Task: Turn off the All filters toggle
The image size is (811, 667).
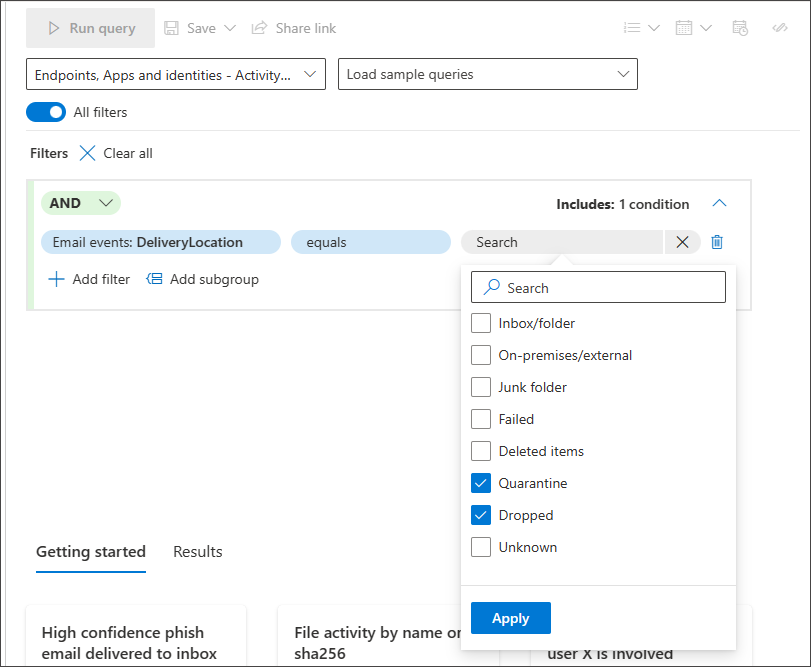Action: coord(46,112)
